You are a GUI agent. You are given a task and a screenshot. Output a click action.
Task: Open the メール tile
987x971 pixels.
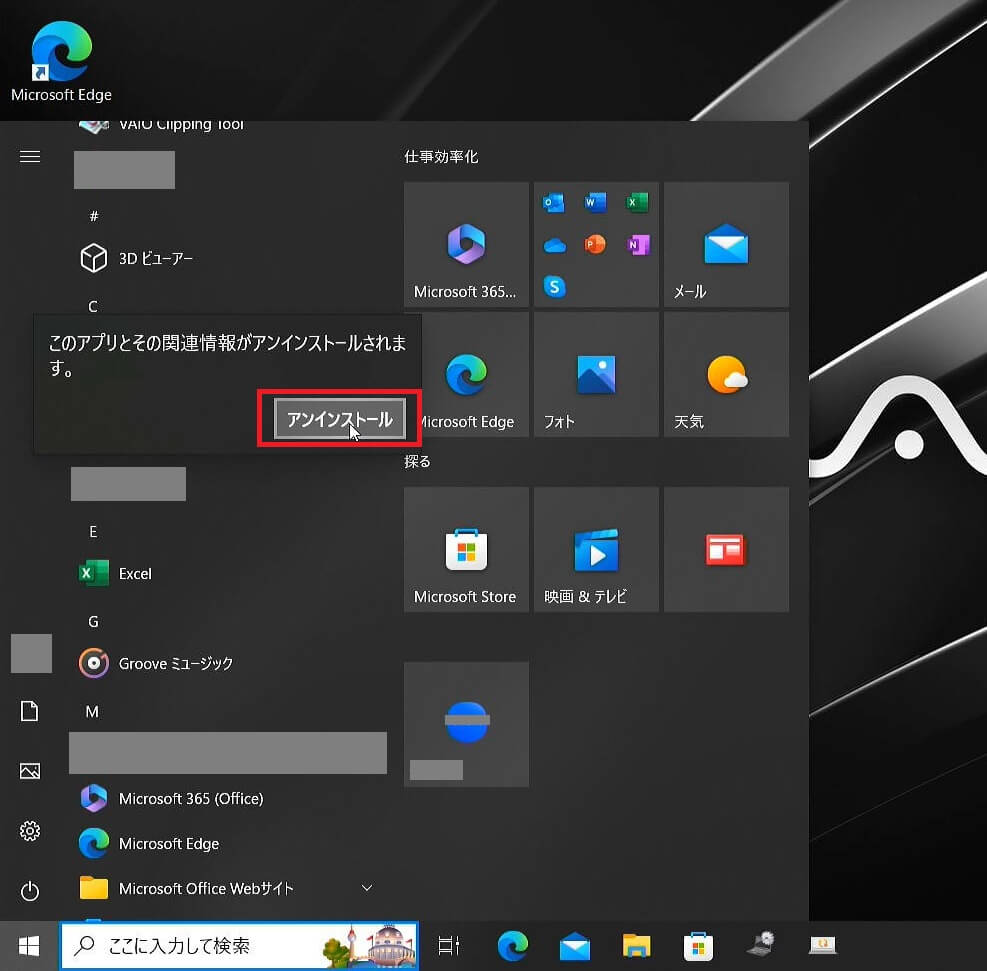pos(726,245)
